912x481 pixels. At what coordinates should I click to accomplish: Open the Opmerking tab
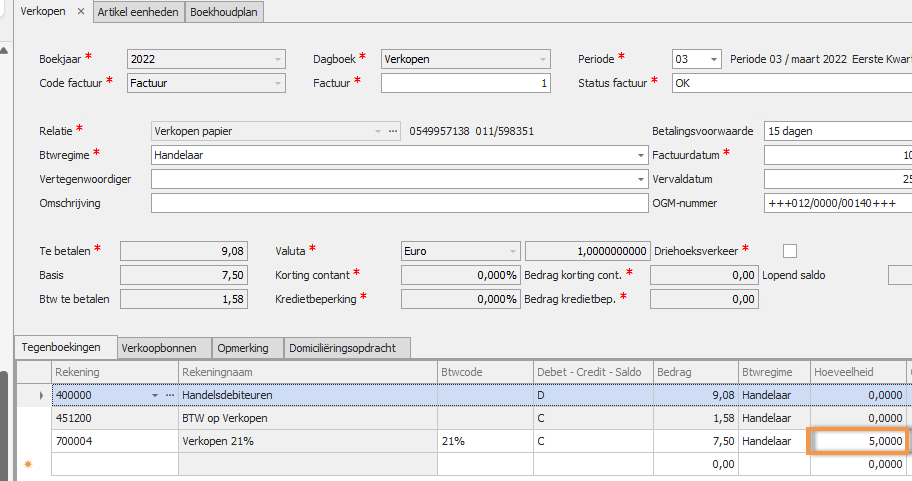[245, 348]
